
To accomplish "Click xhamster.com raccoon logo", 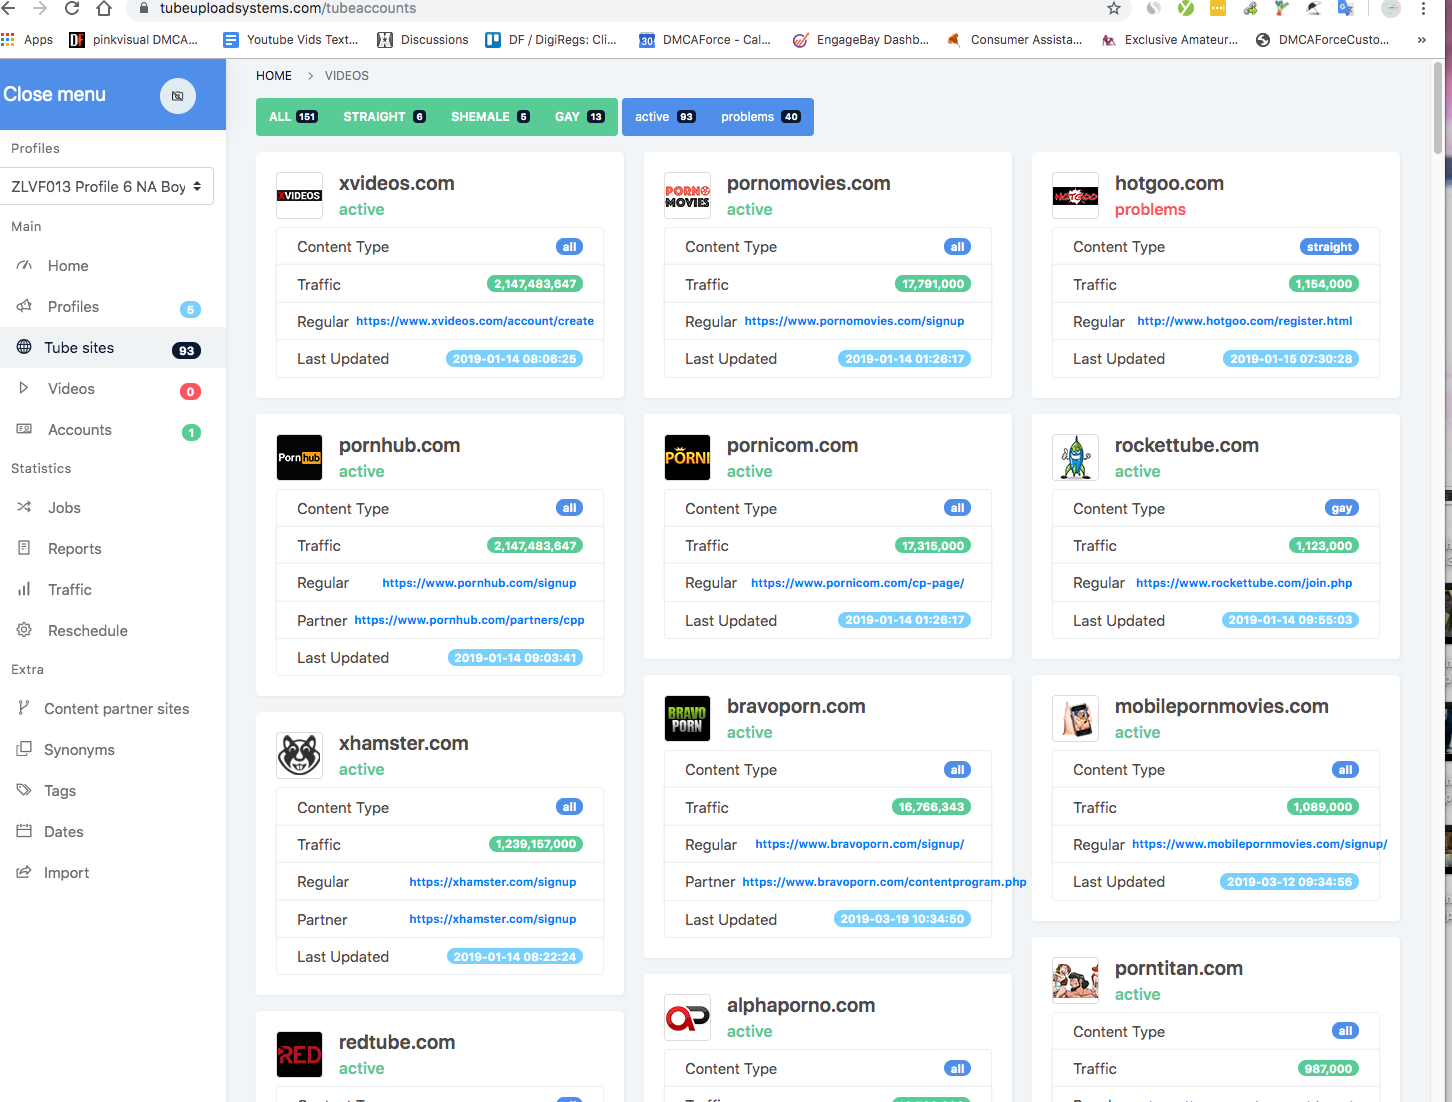I will pyautogui.click(x=300, y=756).
